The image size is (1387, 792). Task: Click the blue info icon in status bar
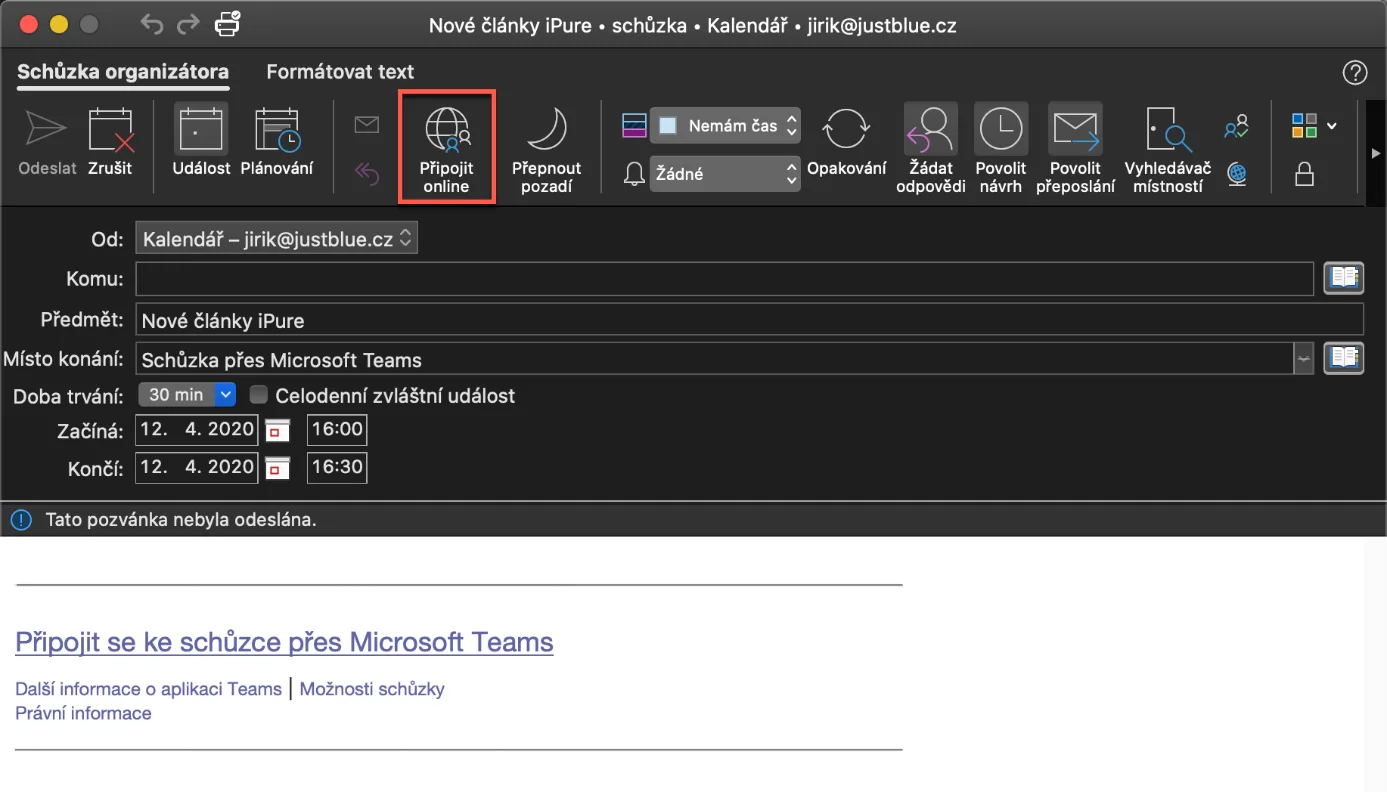tap(21, 520)
